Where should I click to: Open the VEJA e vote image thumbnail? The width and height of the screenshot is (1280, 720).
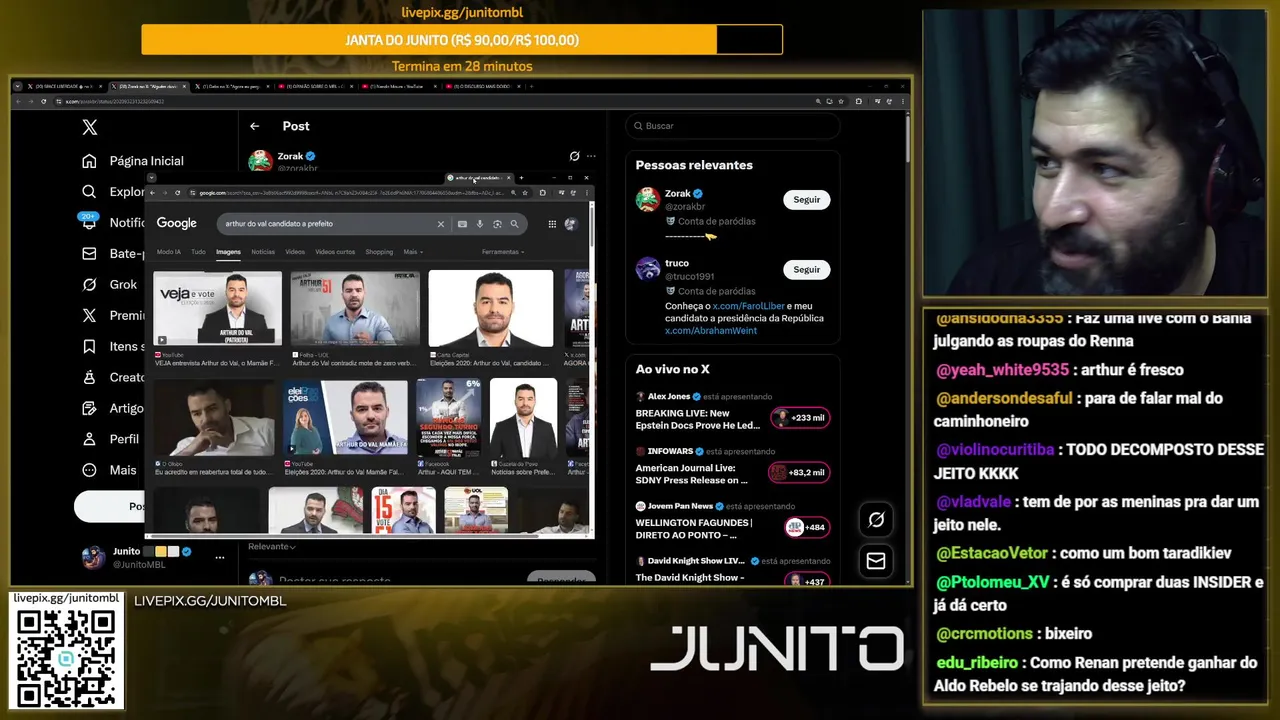(x=217, y=308)
